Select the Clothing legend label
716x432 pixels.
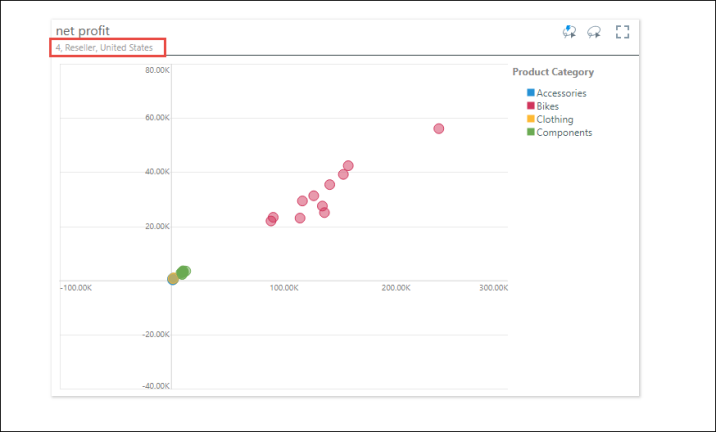coord(555,119)
